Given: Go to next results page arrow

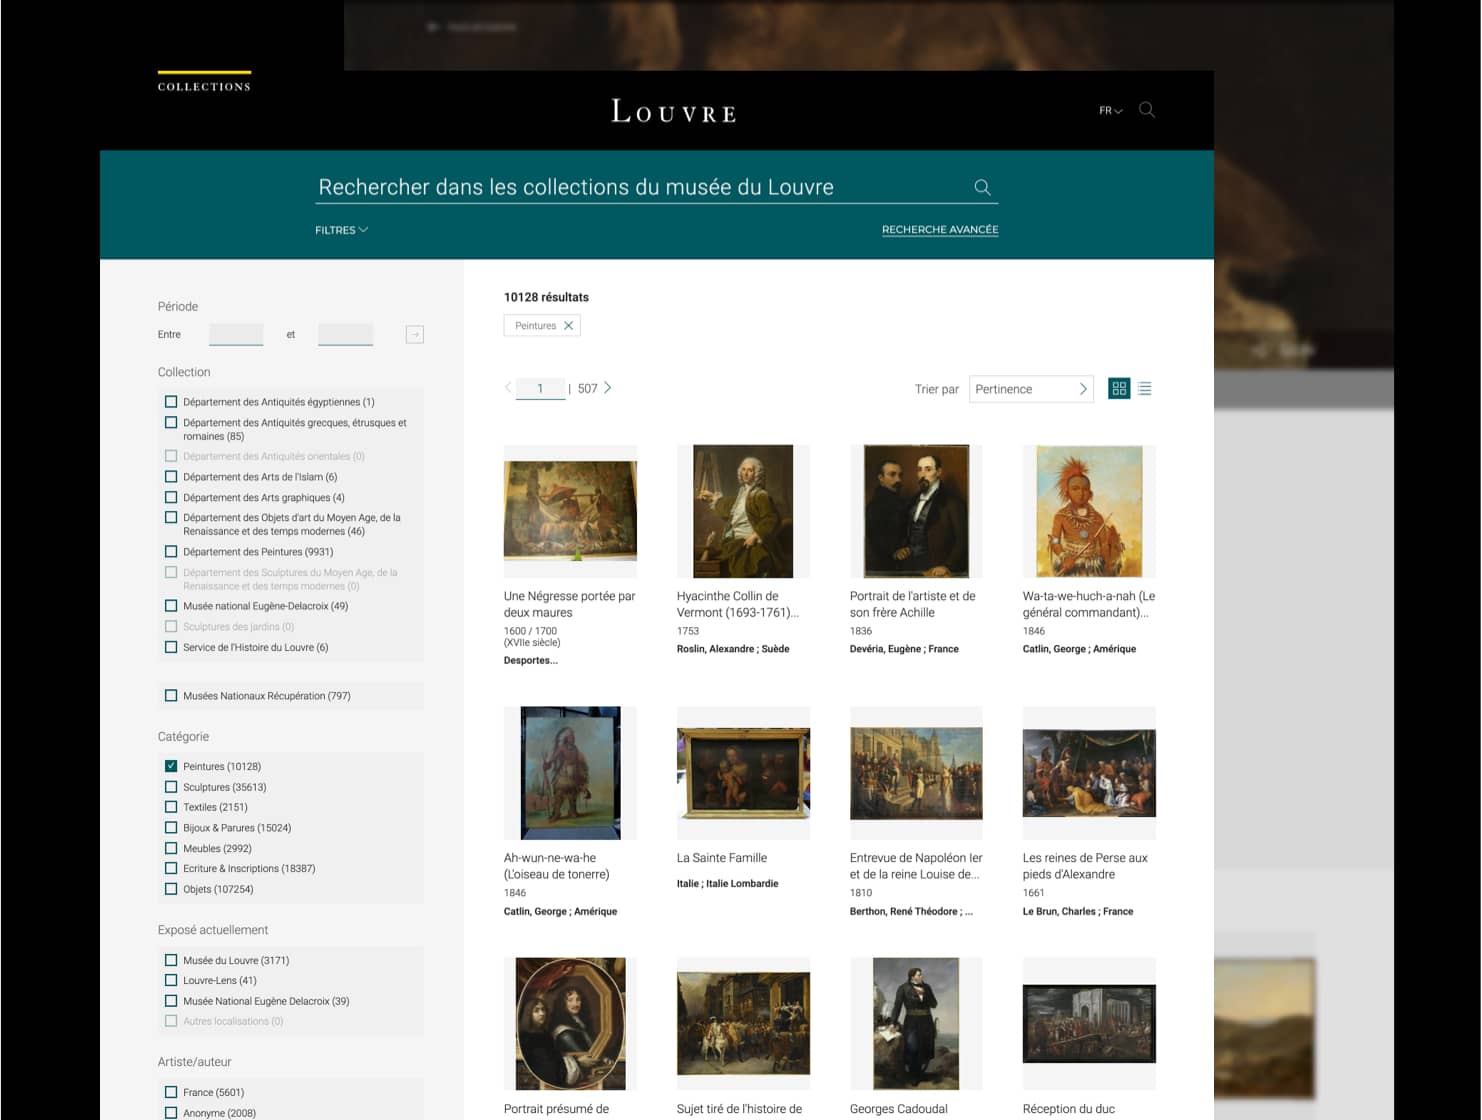Looking at the screenshot, I should pyautogui.click(x=608, y=388).
